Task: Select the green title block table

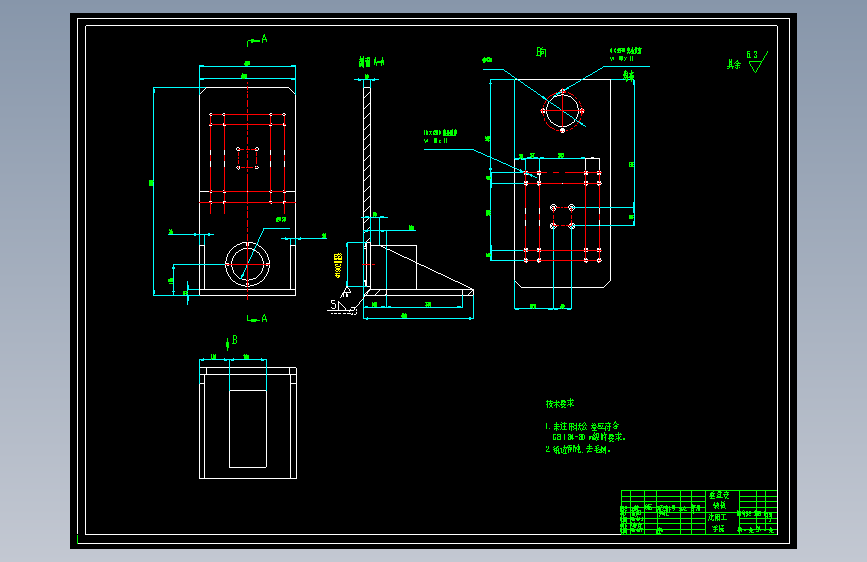Action: [x=699, y=512]
